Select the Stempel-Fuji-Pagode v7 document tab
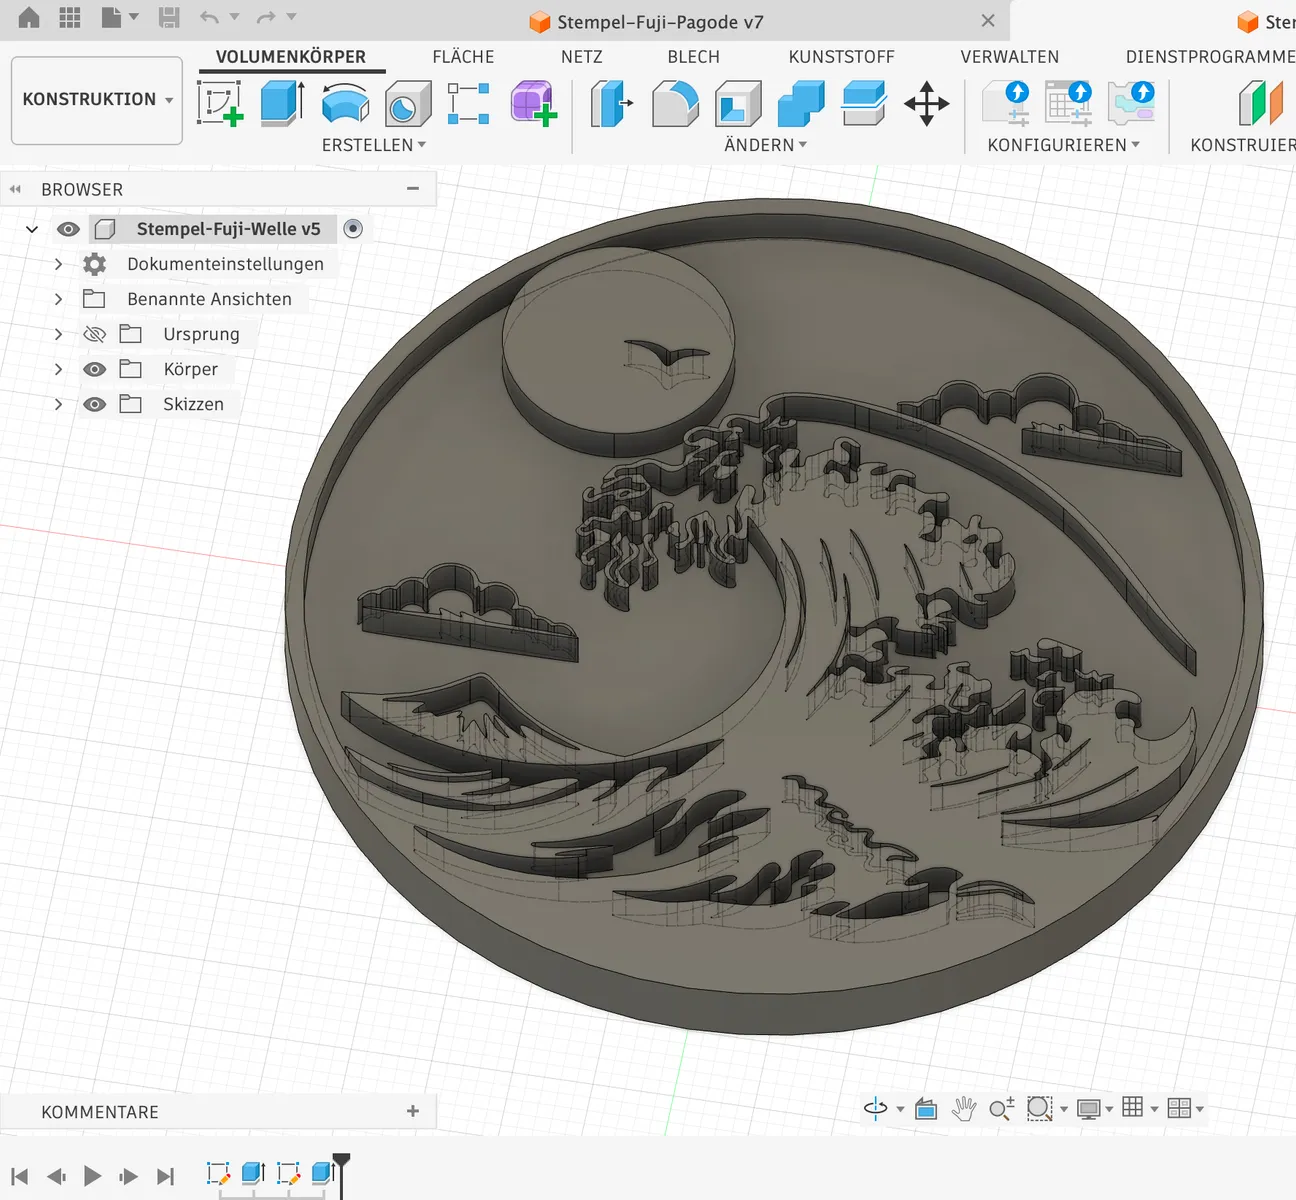The image size is (1296, 1200). 646,21
